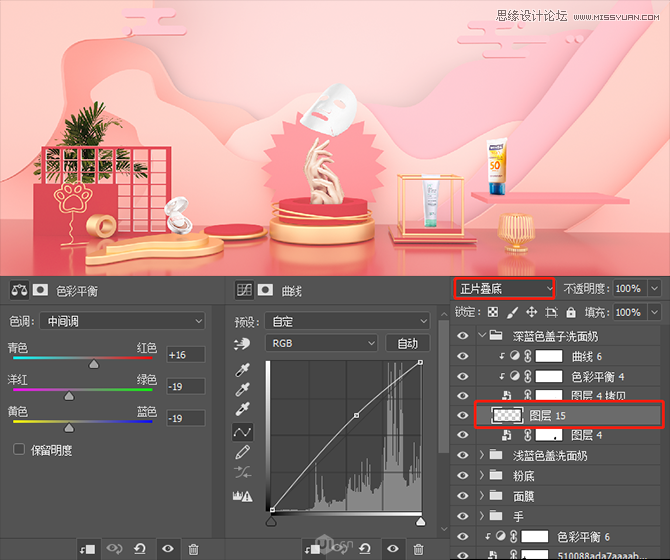
Task: Click the trash icon in Curves panel
Action: point(416,548)
